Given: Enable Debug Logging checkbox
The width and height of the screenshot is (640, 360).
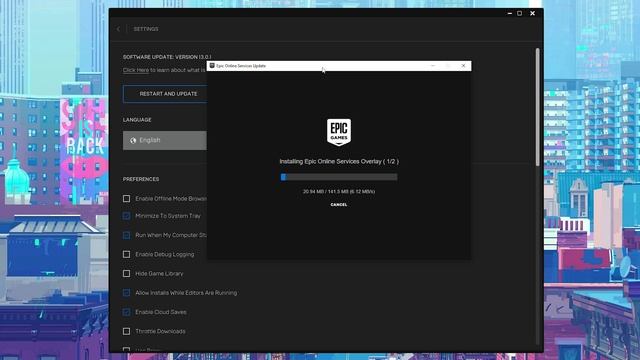Looking at the screenshot, I should (127, 254).
